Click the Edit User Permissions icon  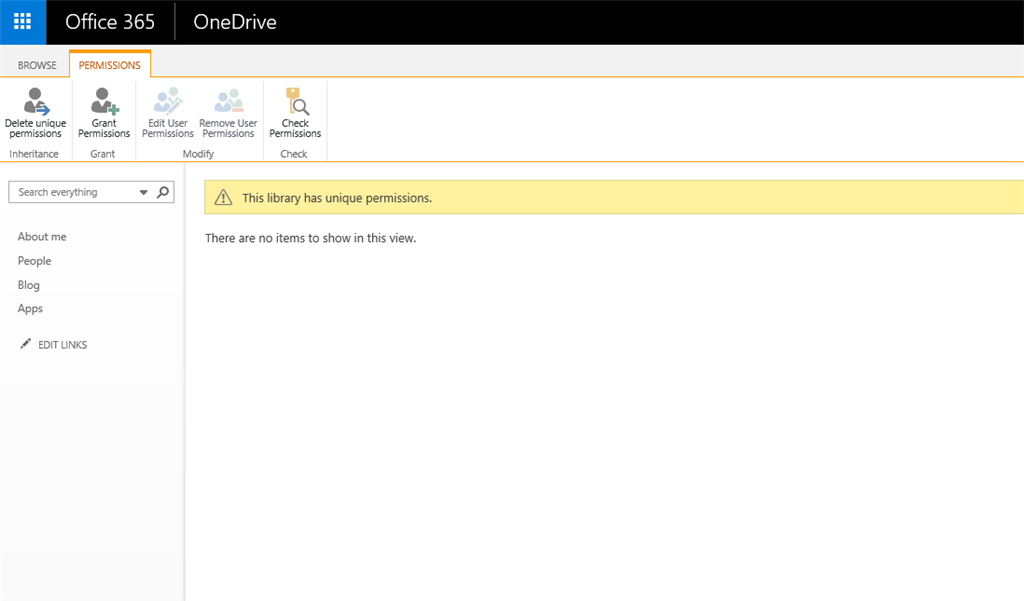pos(168,101)
